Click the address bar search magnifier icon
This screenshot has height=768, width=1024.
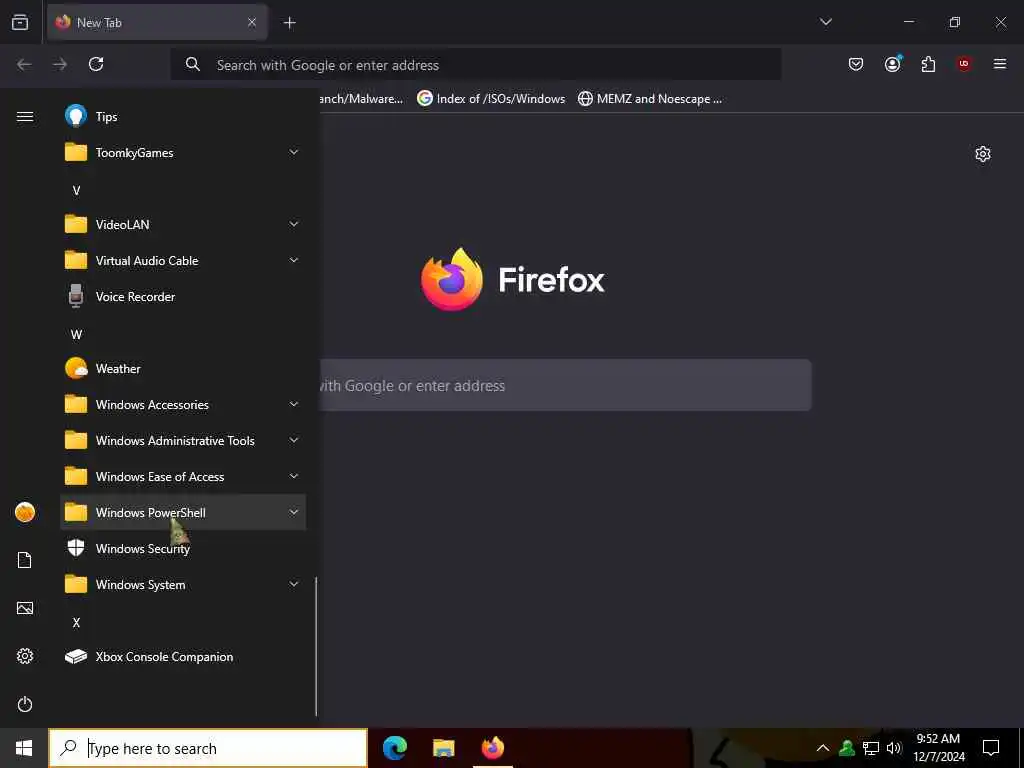pyautogui.click(x=193, y=64)
